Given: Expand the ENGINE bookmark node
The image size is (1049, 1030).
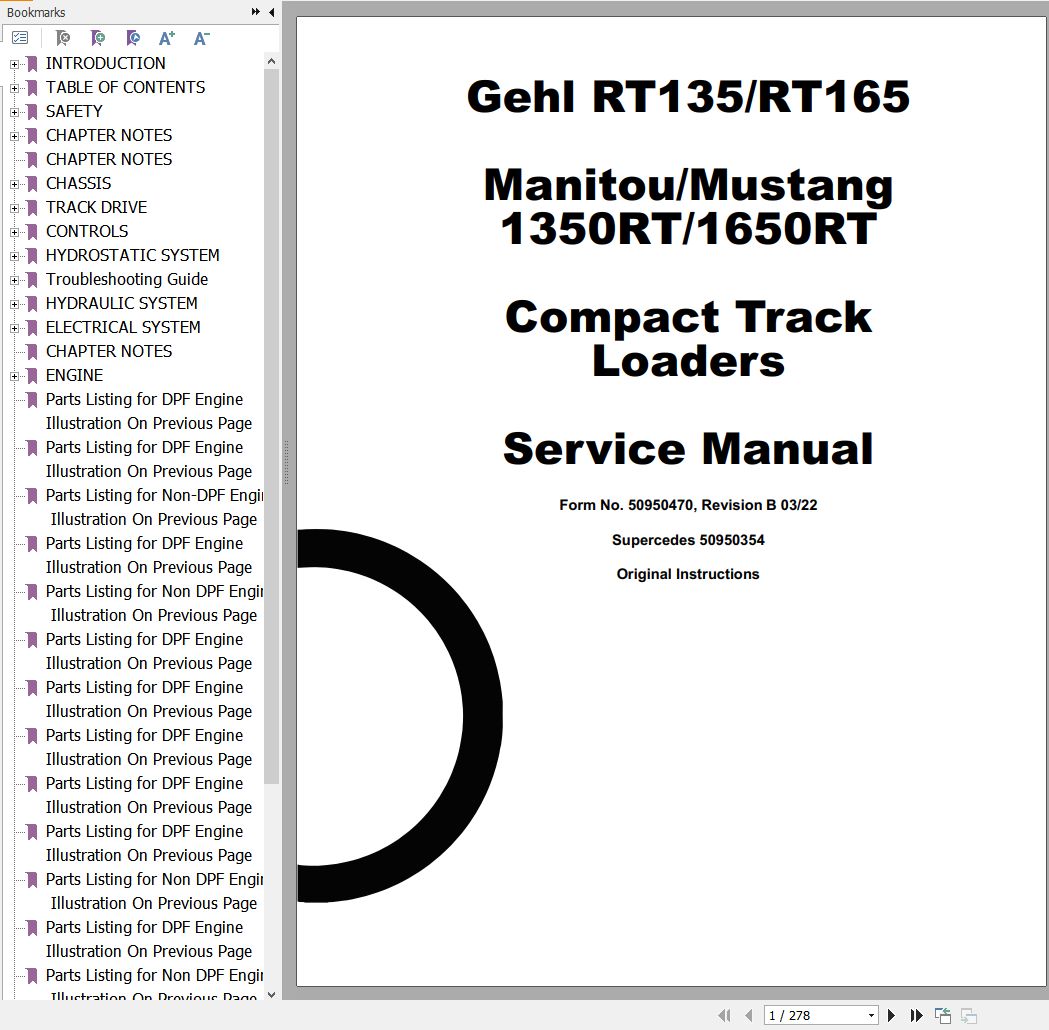Looking at the screenshot, I should [14, 377].
